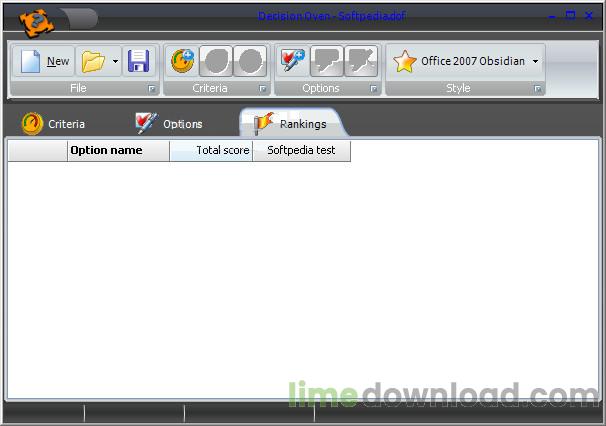Click the open folder icon

coord(93,62)
